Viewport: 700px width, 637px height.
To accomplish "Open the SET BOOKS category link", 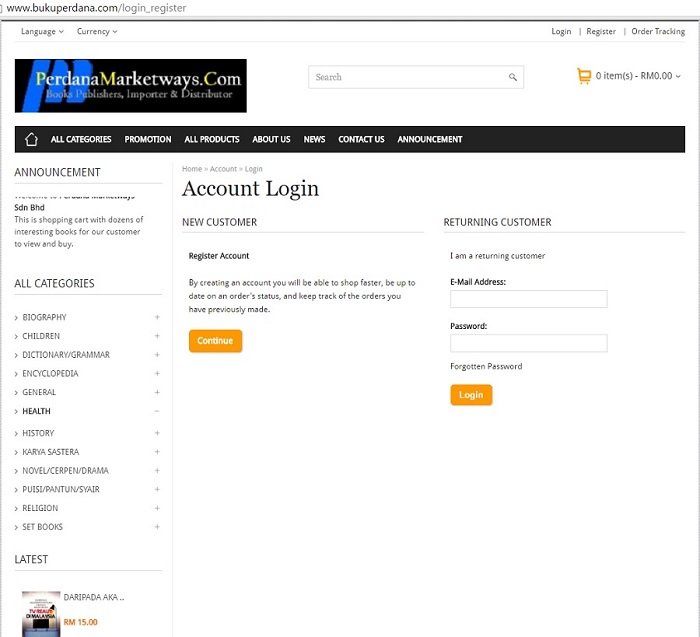I will [42, 527].
